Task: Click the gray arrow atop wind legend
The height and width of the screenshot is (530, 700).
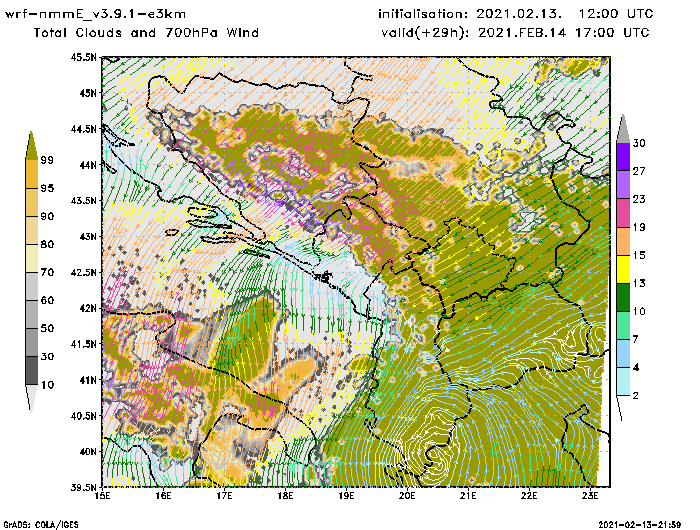Action: pos(623,129)
